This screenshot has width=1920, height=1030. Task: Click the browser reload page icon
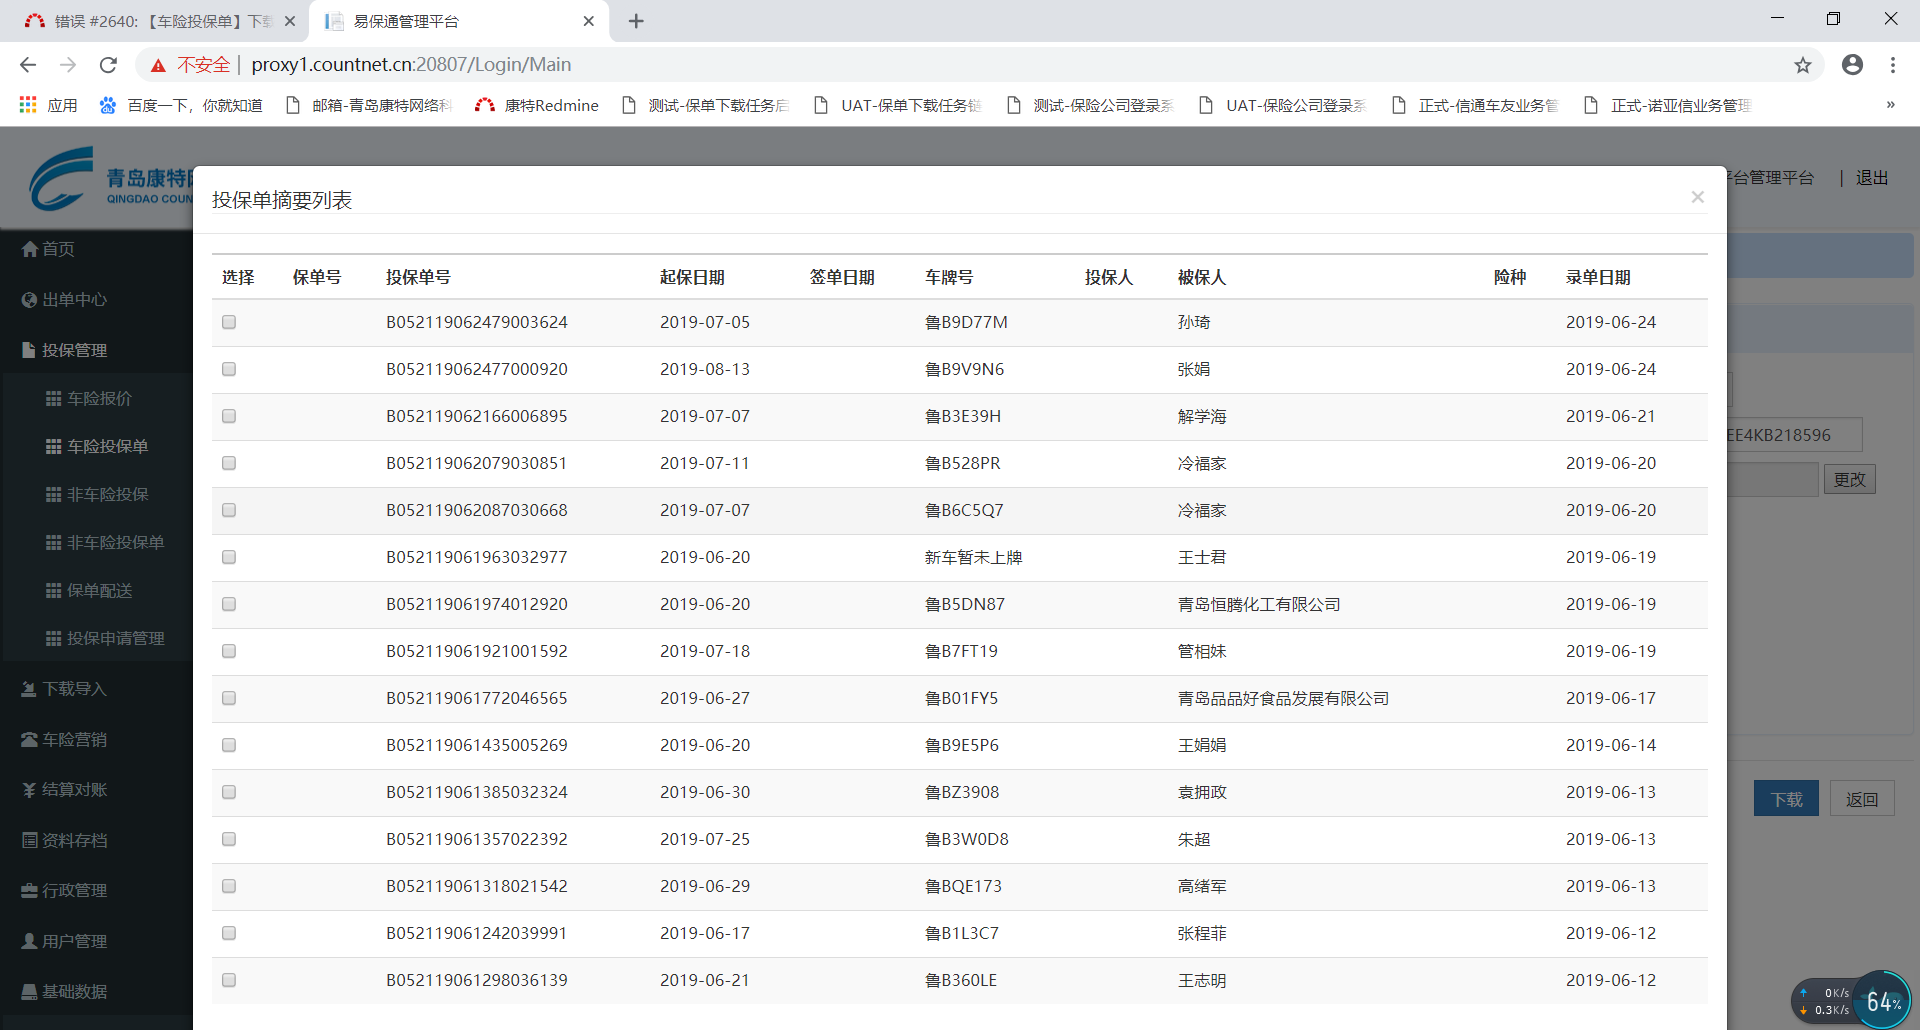[108, 65]
